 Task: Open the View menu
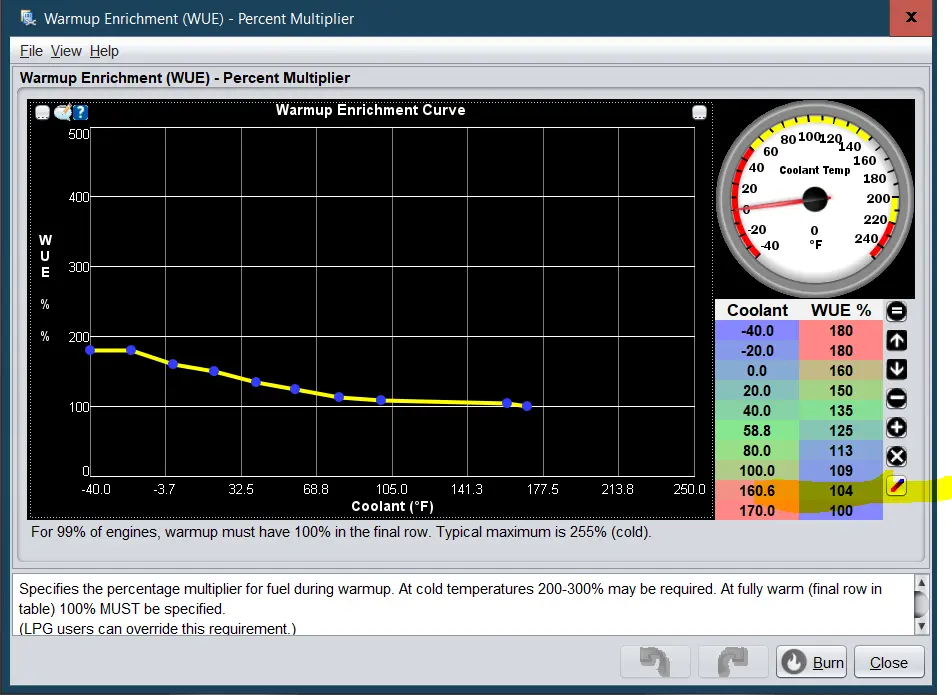[66, 51]
